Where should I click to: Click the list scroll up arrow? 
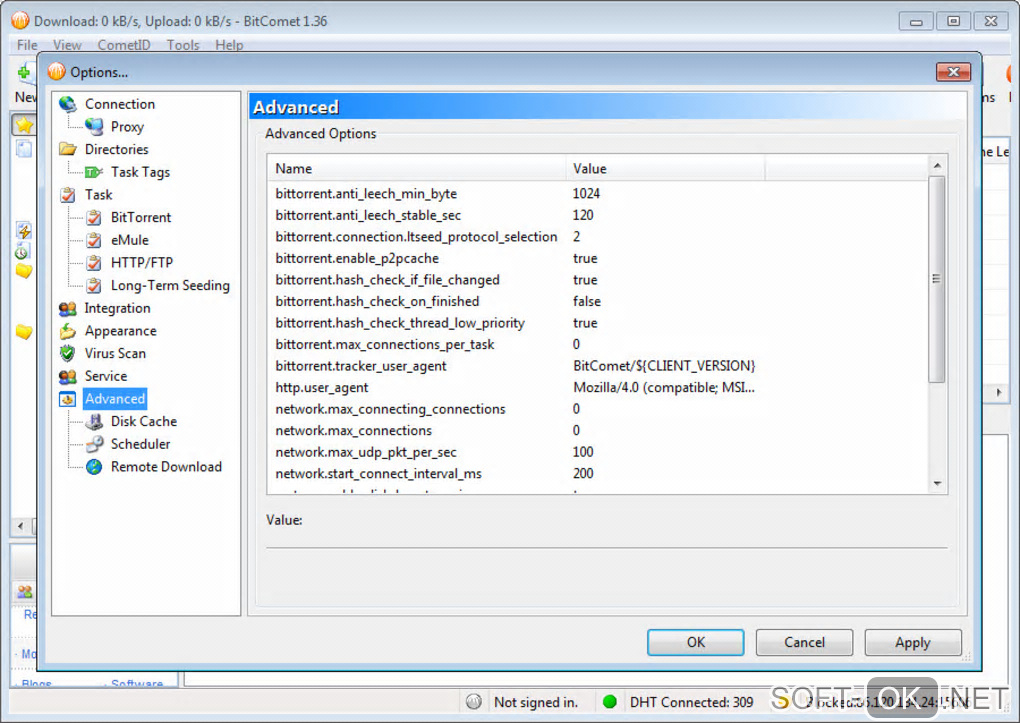(x=937, y=165)
